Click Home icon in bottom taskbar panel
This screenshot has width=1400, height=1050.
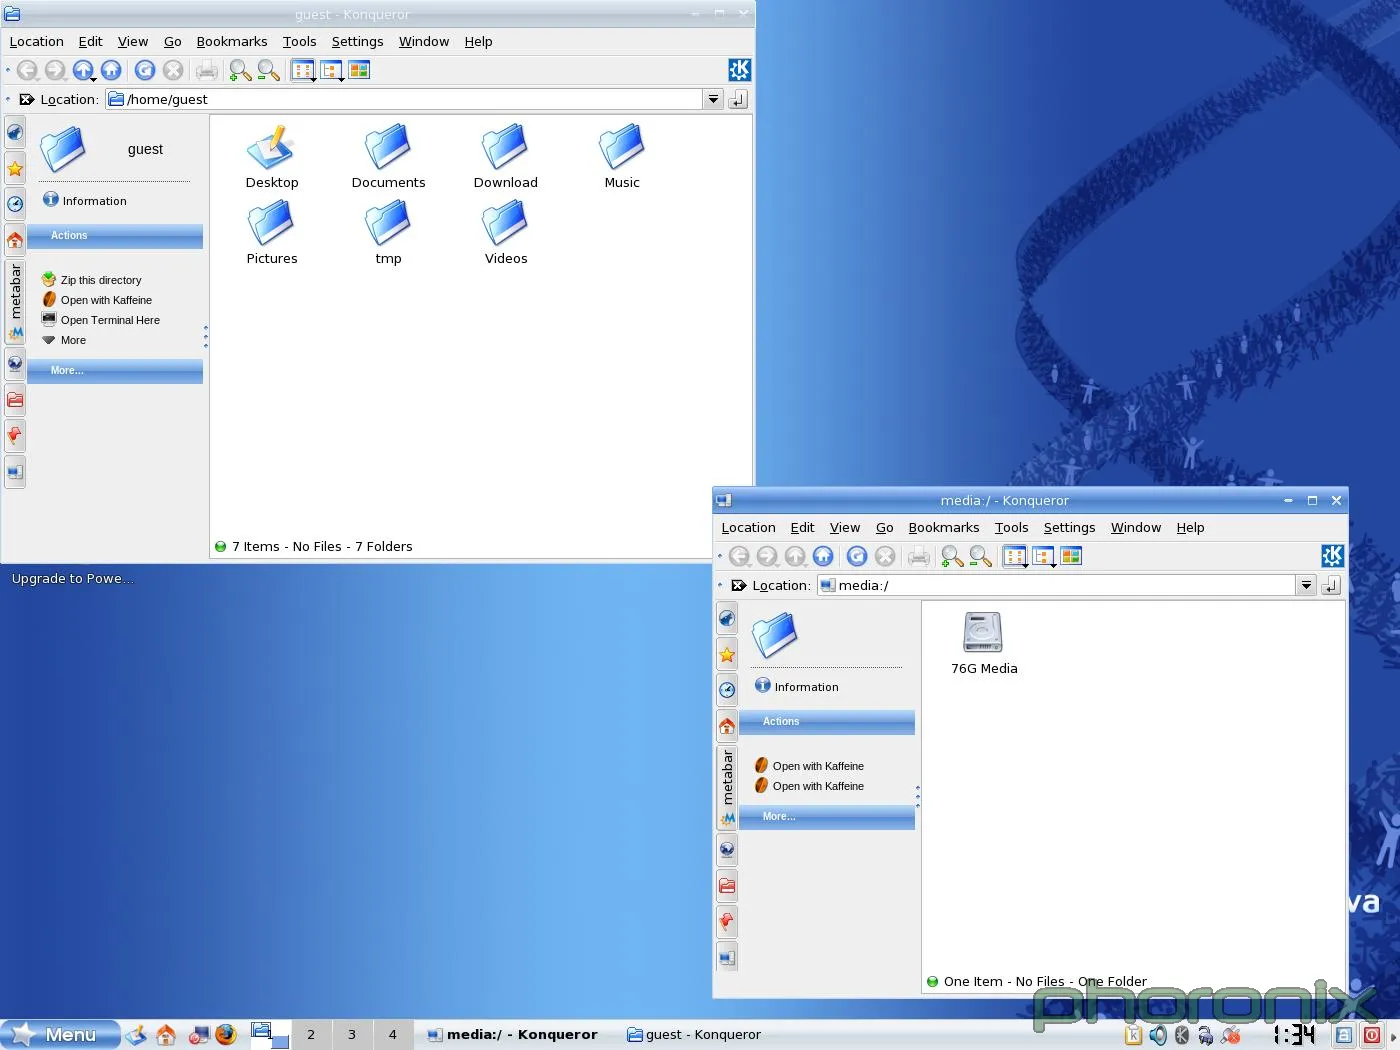(x=166, y=1034)
